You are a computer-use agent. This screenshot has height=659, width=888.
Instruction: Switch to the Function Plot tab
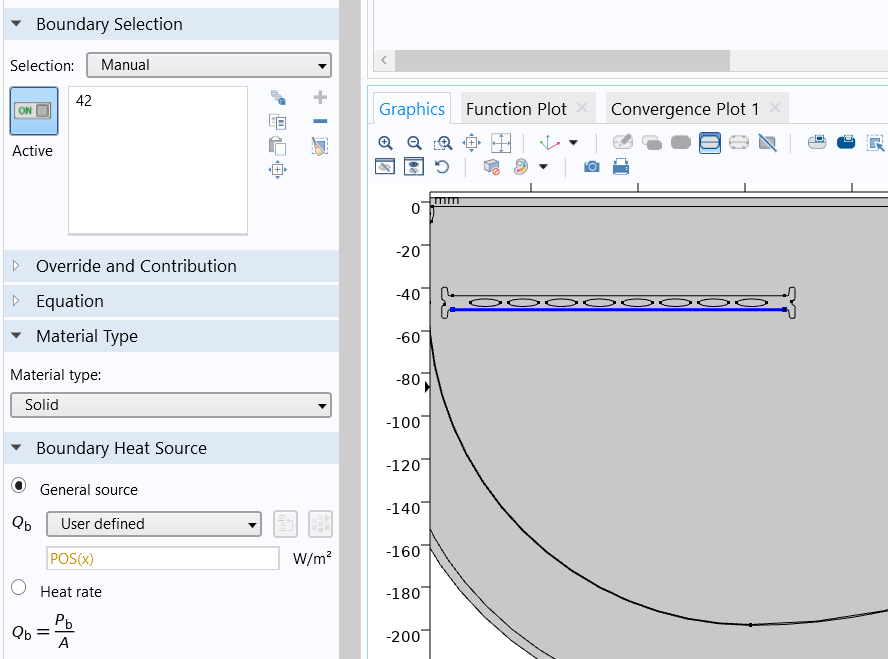coord(516,109)
